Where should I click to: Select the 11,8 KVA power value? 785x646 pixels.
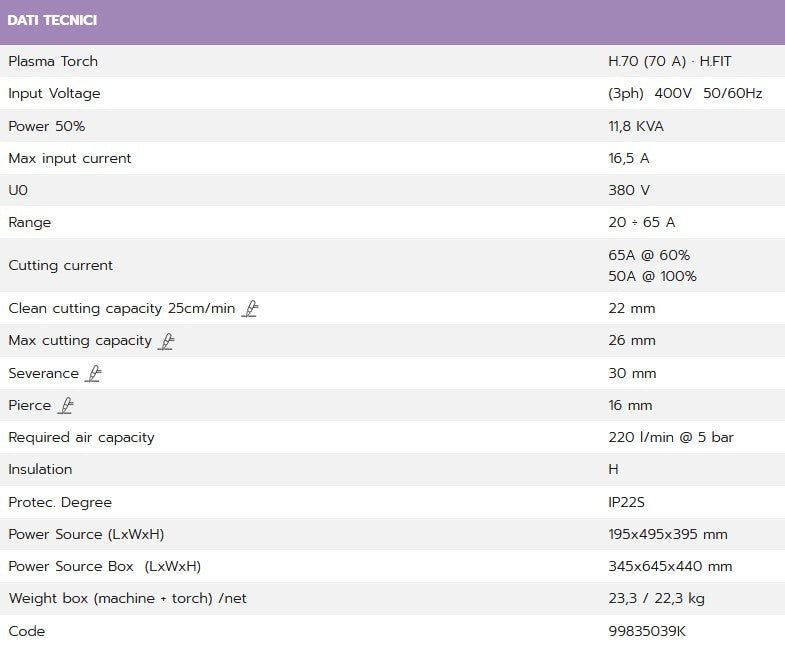coord(635,126)
